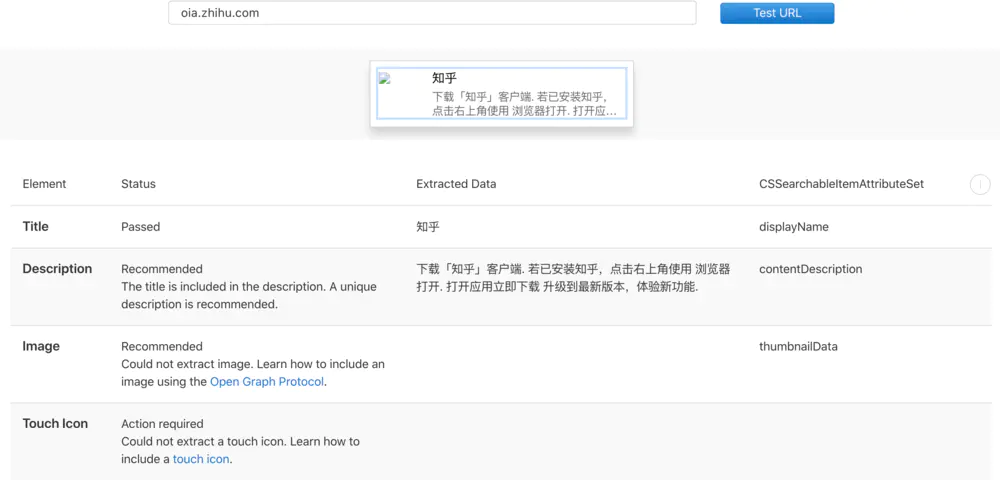
Task: Select the Image row label
Action: point(41,346)
